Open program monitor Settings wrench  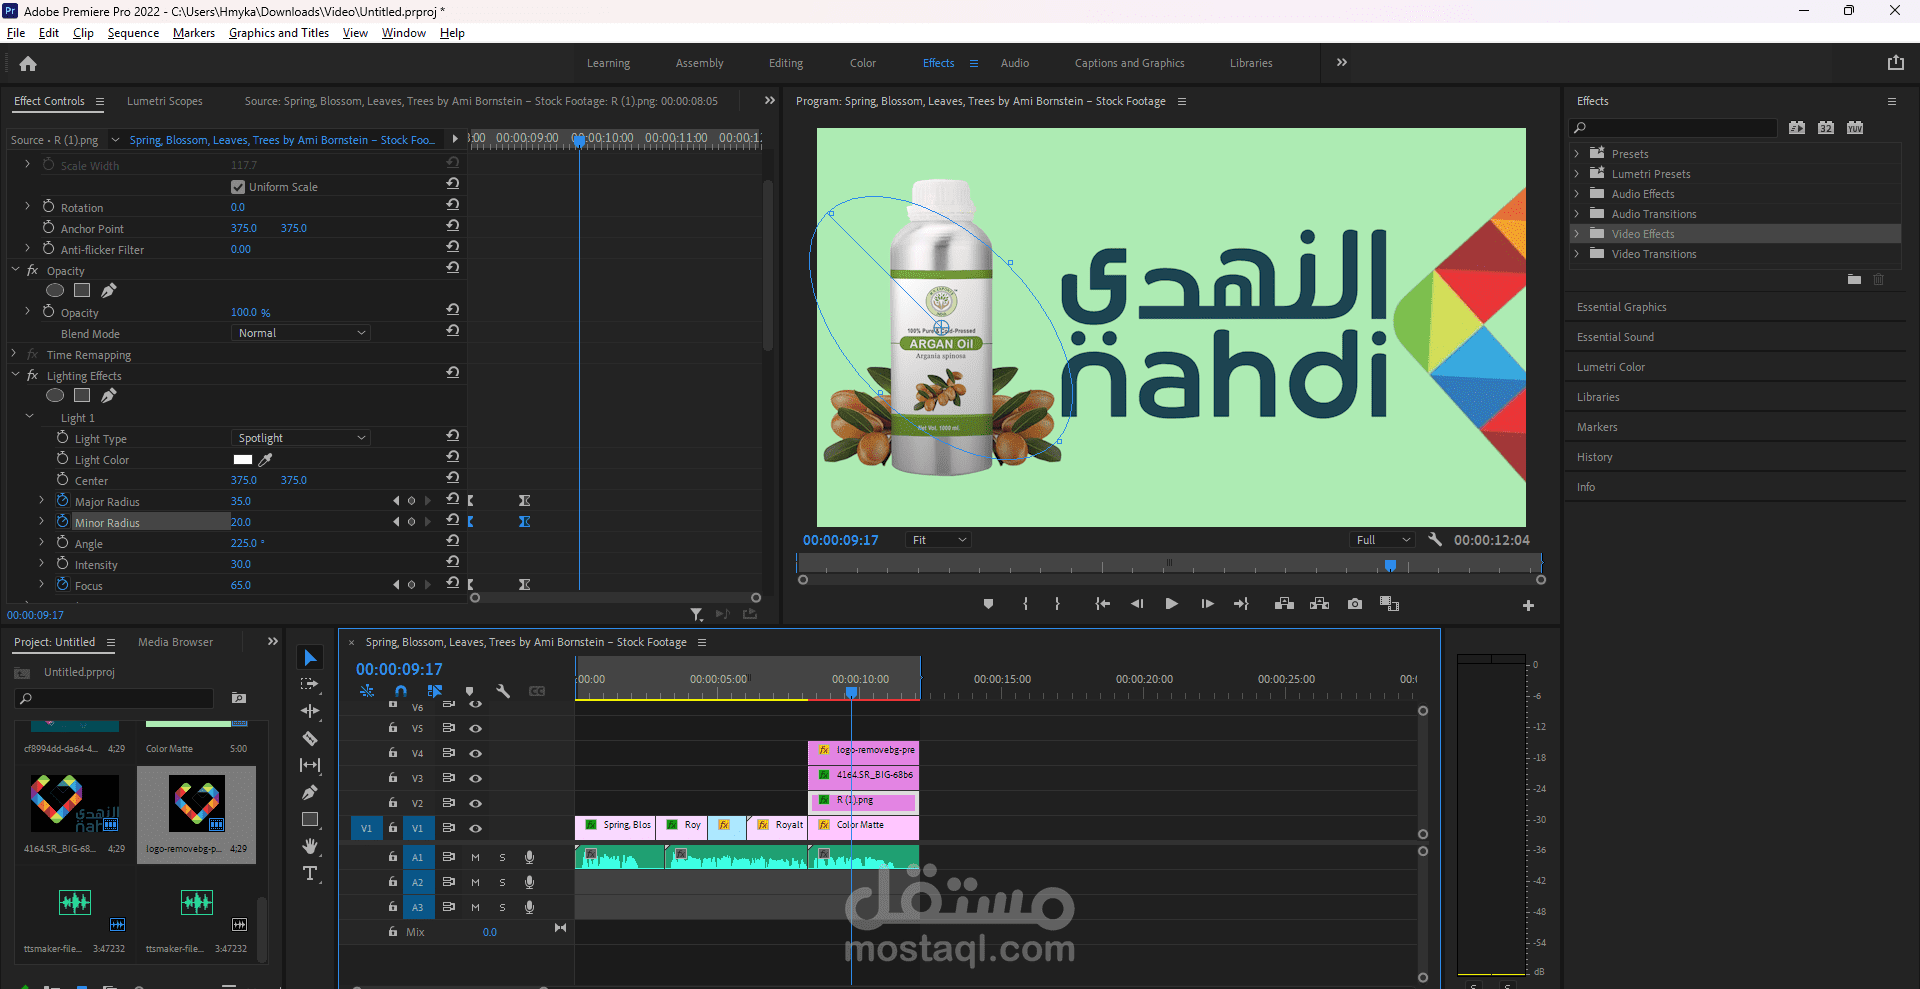[x=1435, y=540]
